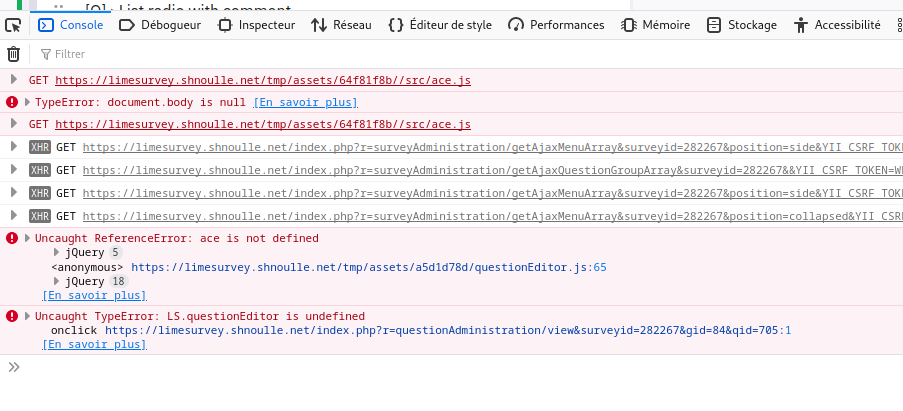The image size is (903, 411).
Task: Clear console with trash icon
Action: [14, 54]
